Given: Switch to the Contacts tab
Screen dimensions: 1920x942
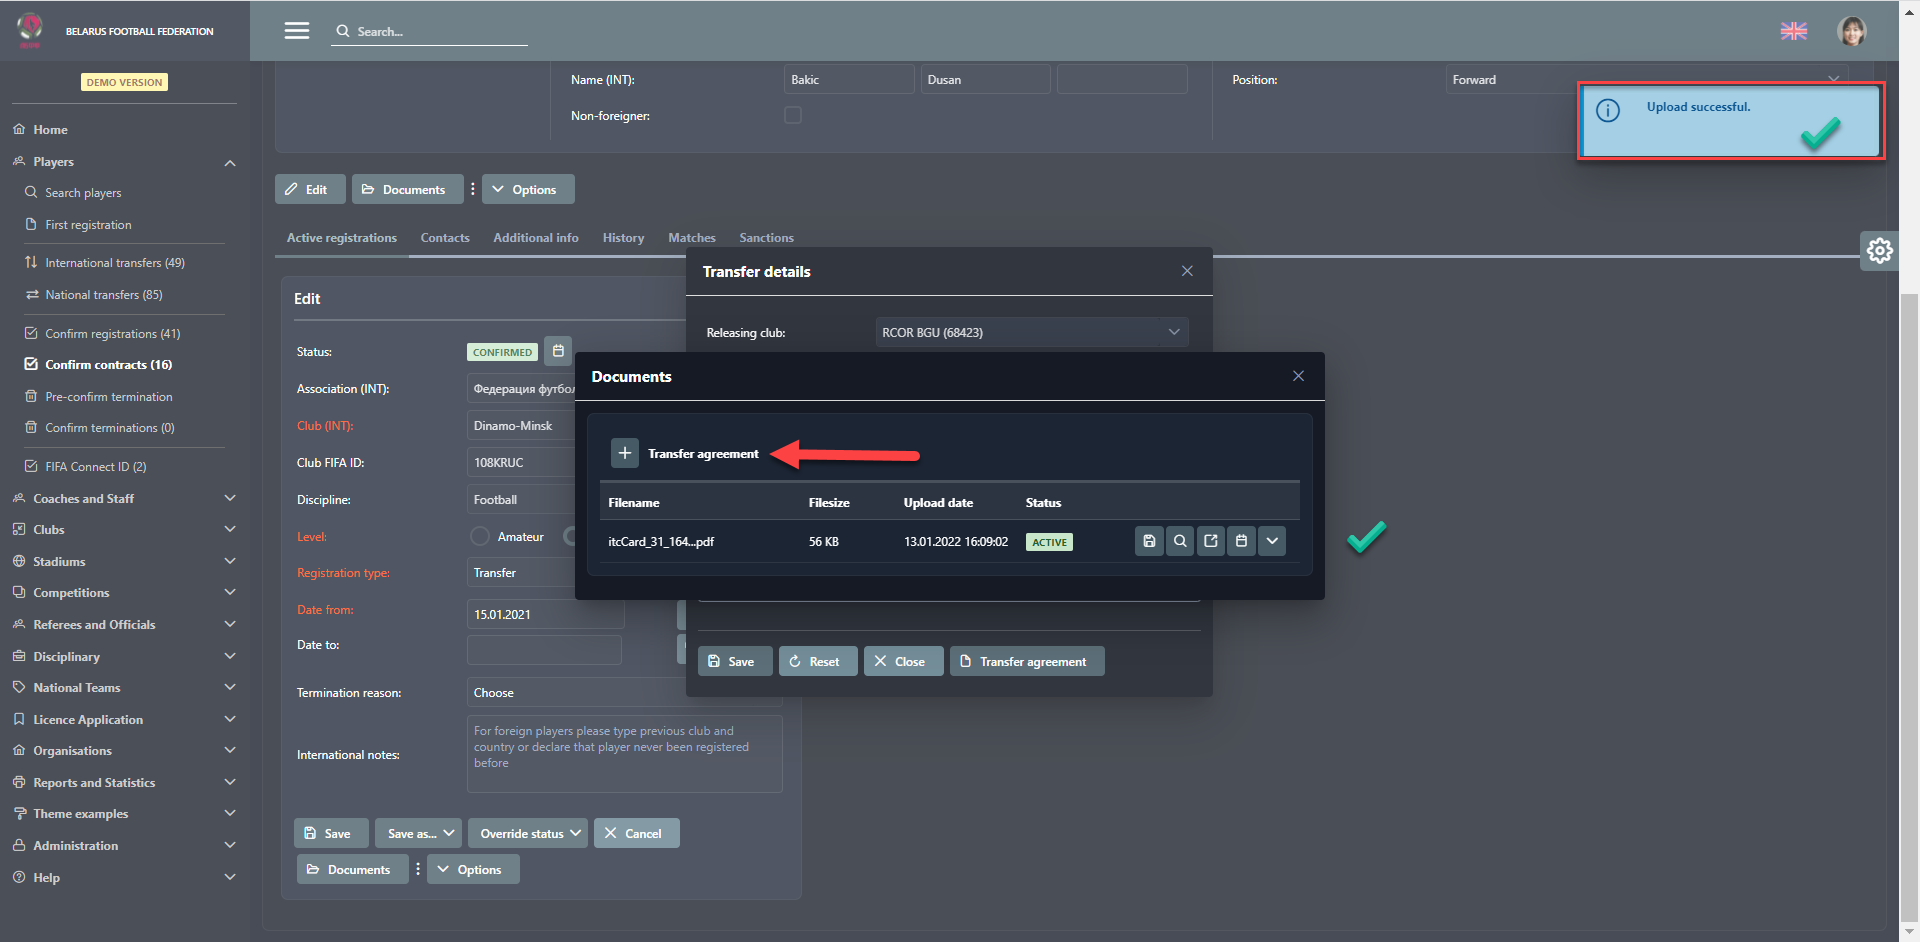Looking at the screenshot, I should [x=445, y=238].
